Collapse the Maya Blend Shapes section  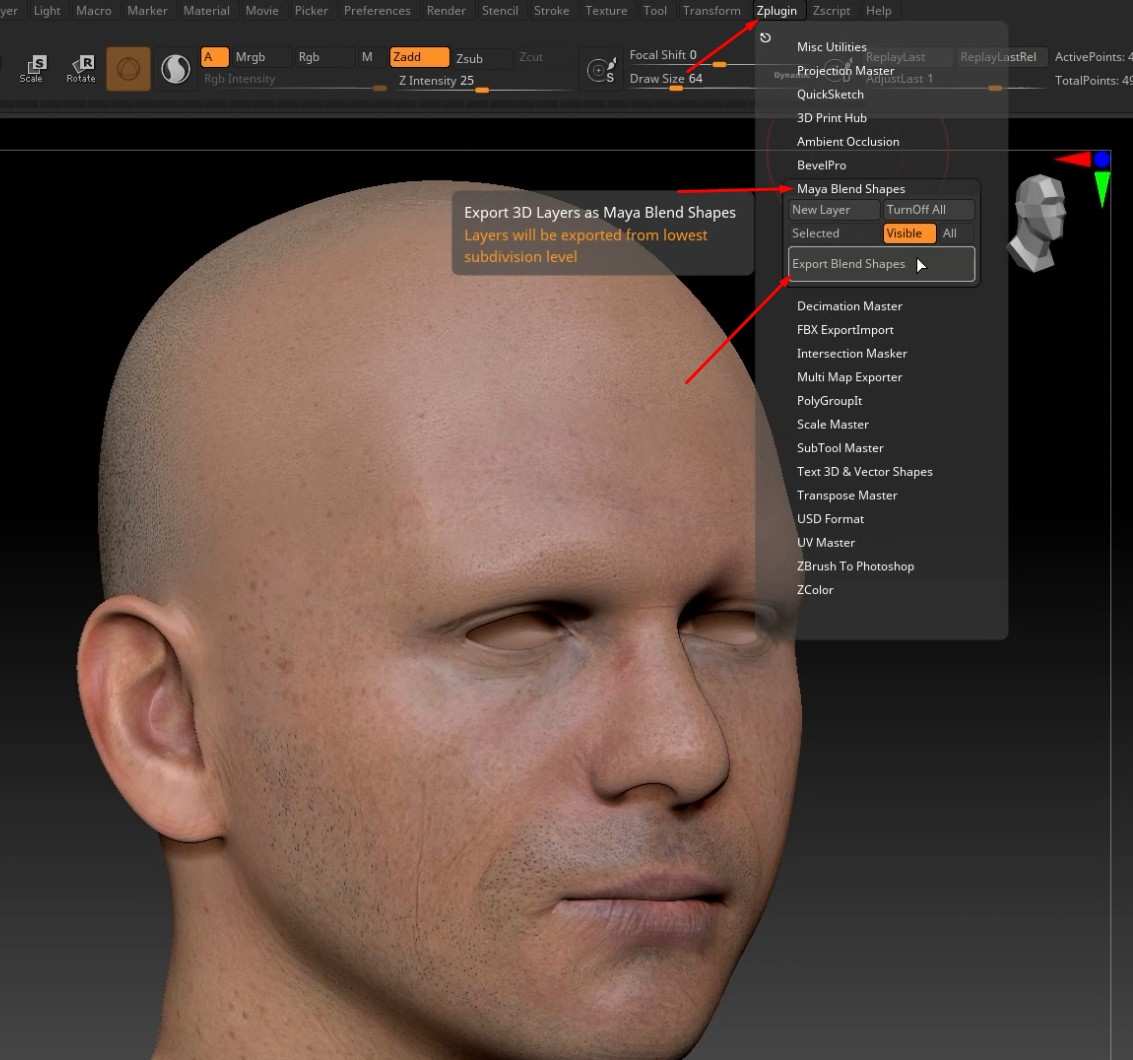(x=850, y=189)
